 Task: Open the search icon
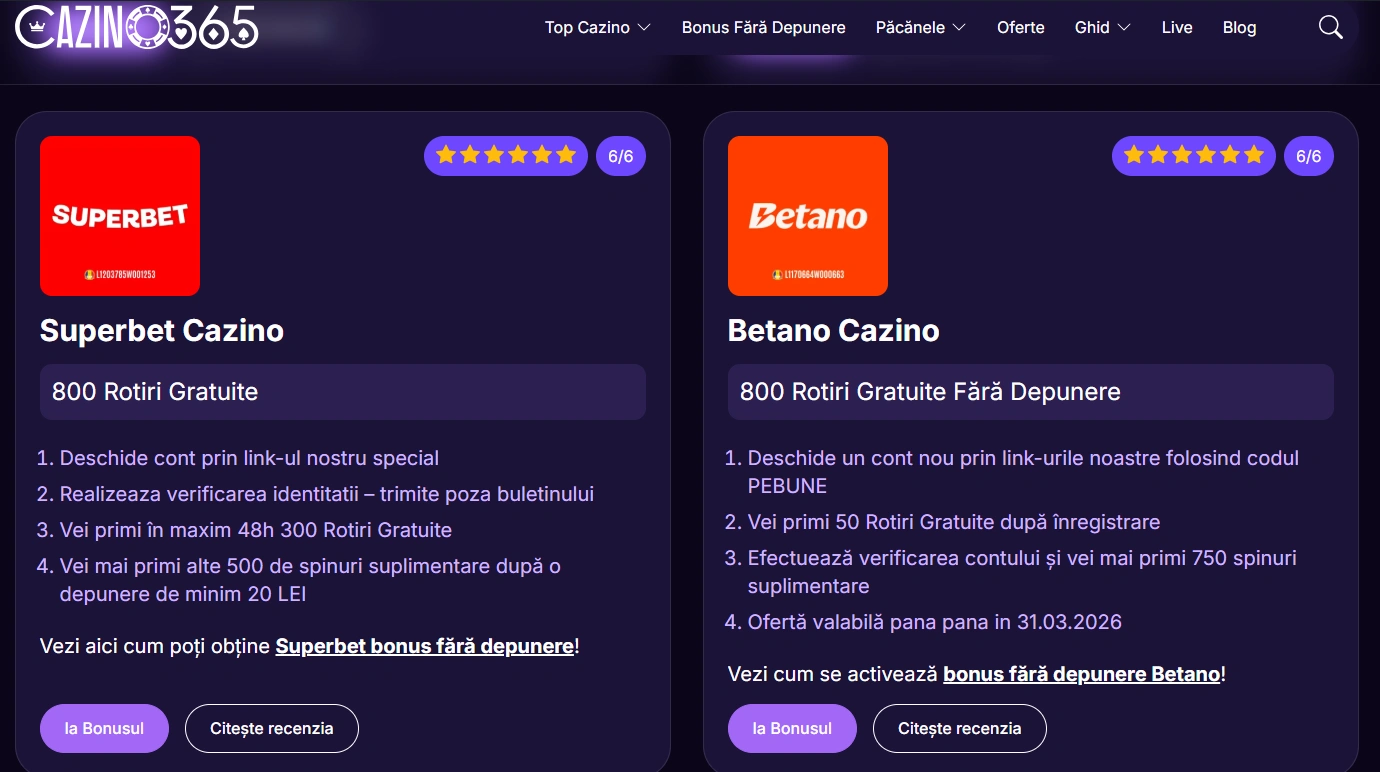(x=1330, y=27)
